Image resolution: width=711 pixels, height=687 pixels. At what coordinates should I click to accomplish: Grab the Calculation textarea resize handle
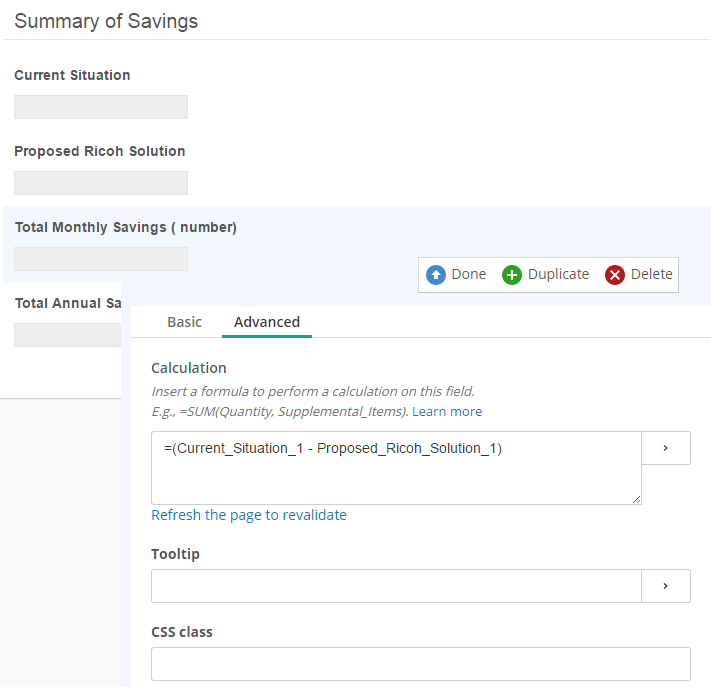click(x=637, y=500)
